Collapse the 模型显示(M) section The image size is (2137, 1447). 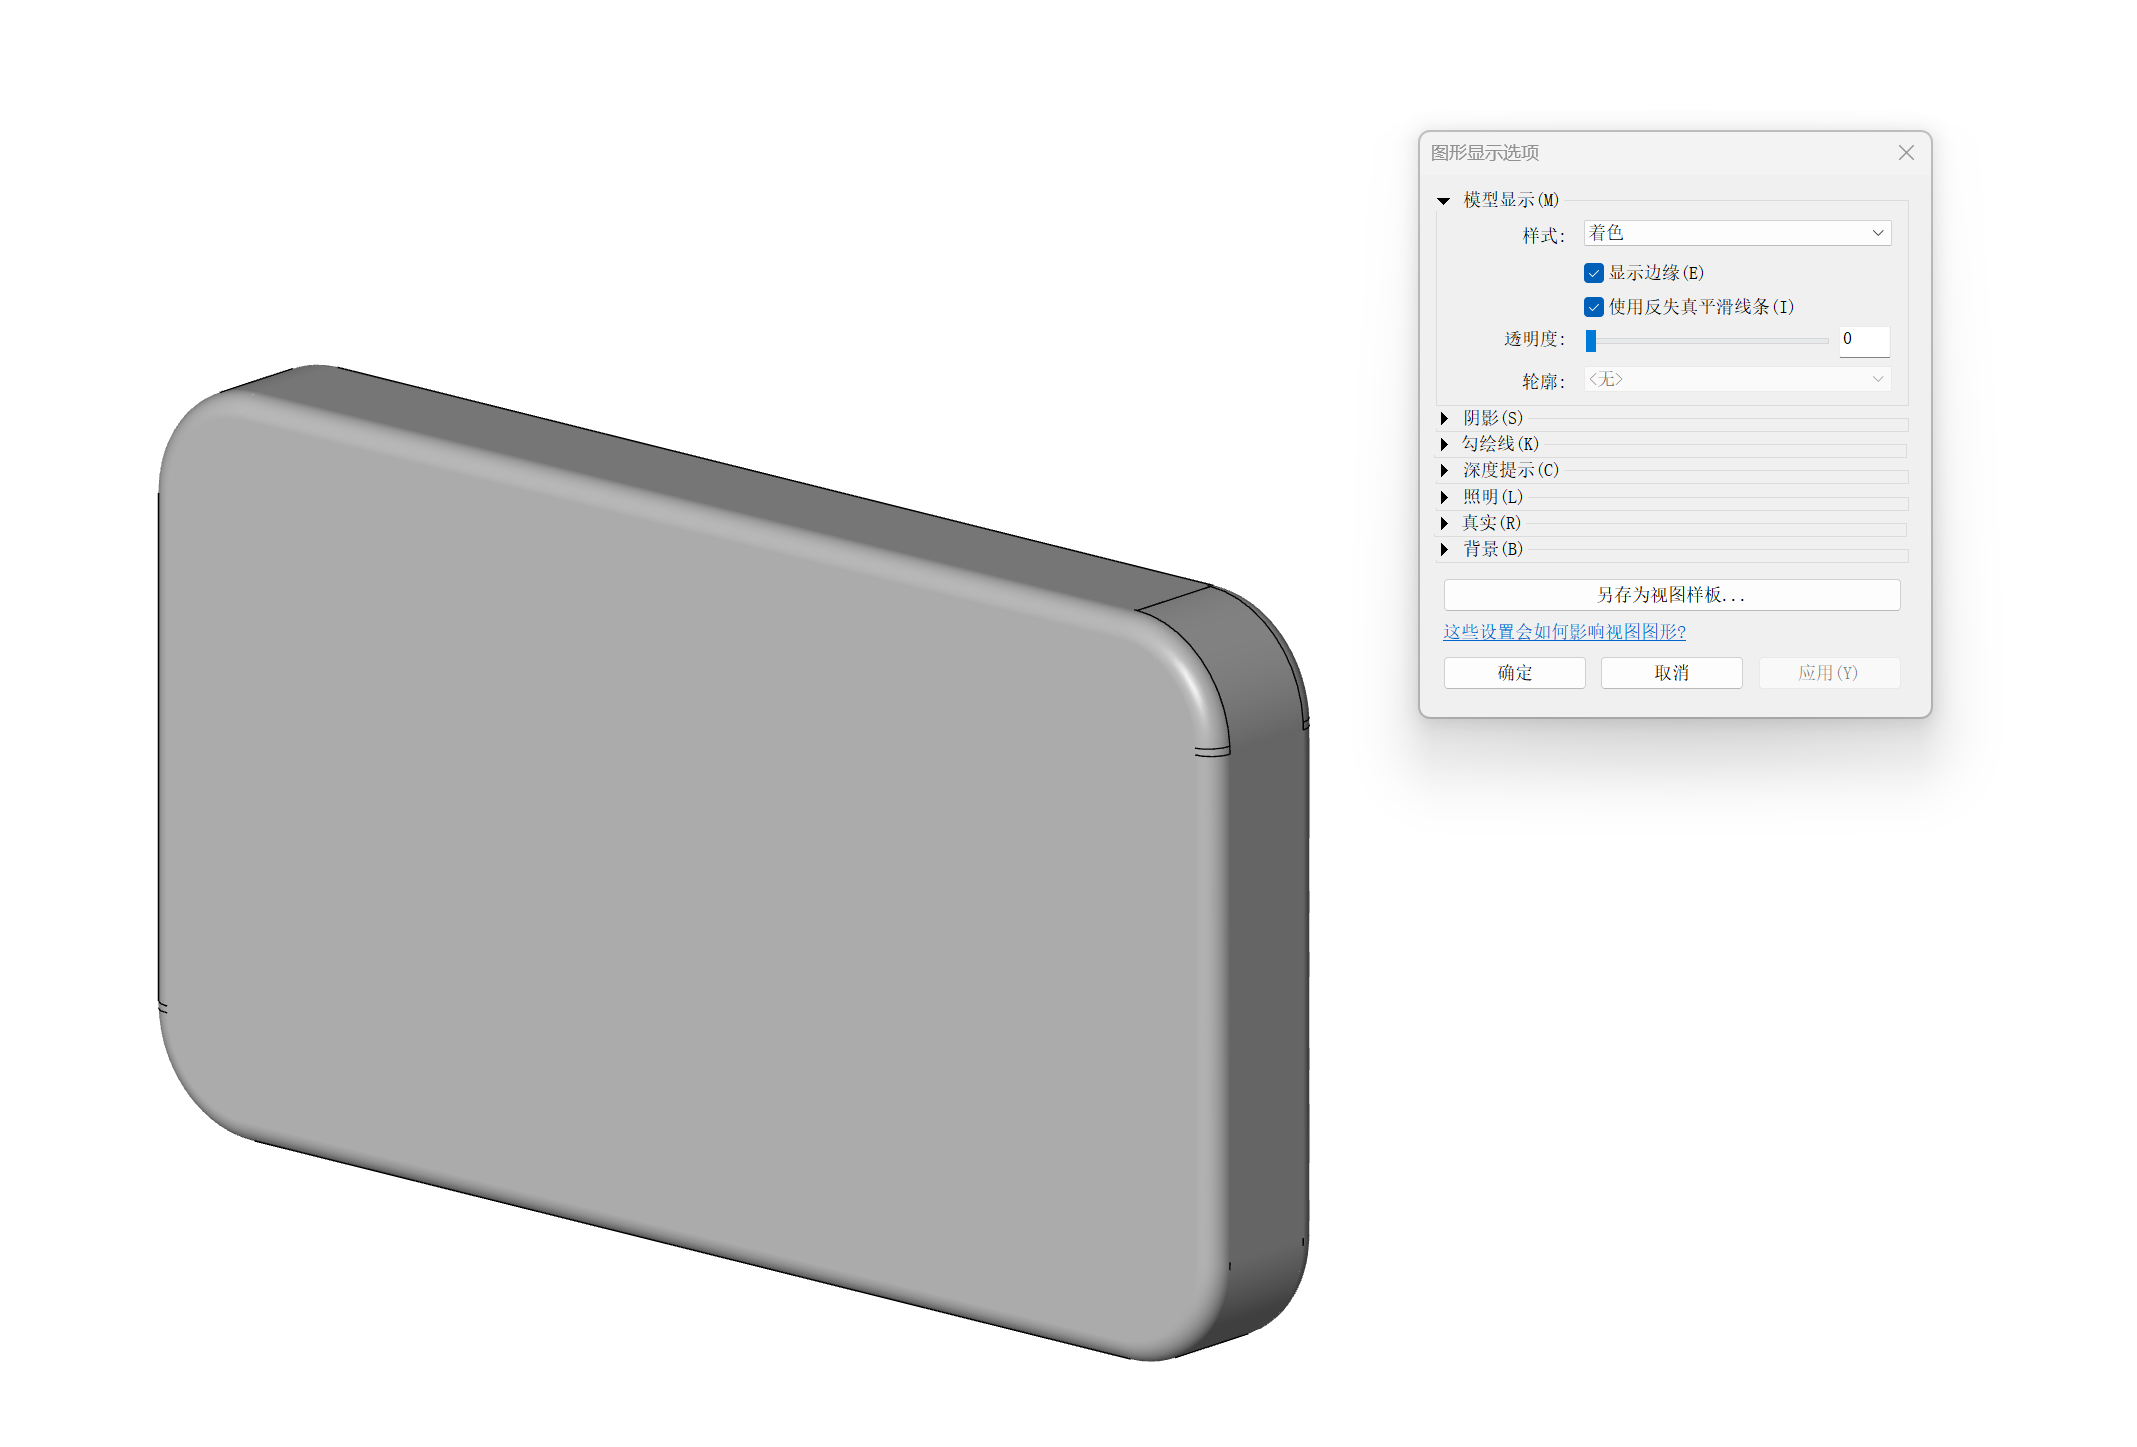(1443, 201)
